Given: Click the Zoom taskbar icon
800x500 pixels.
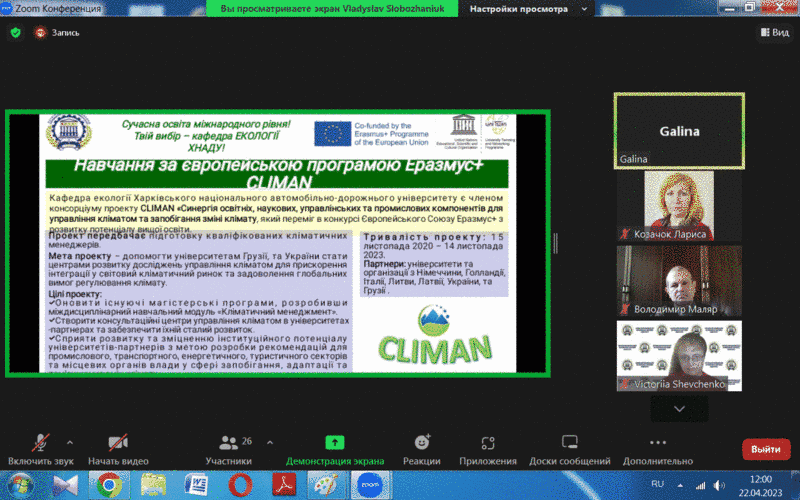Looking at the screenshot, I should point(370,485).
